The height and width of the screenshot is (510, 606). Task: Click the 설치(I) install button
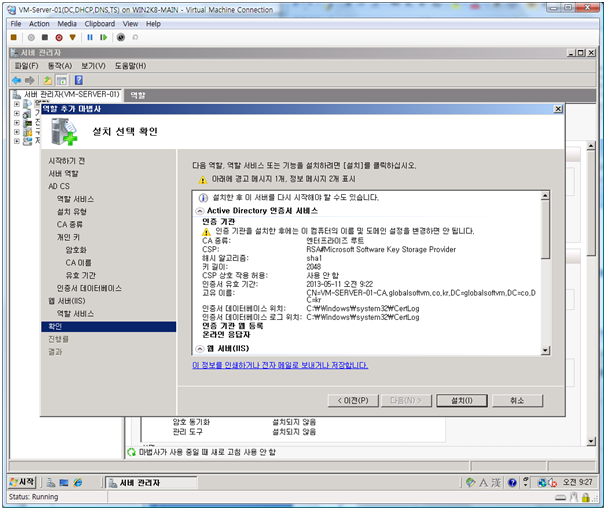click(462, 401)
